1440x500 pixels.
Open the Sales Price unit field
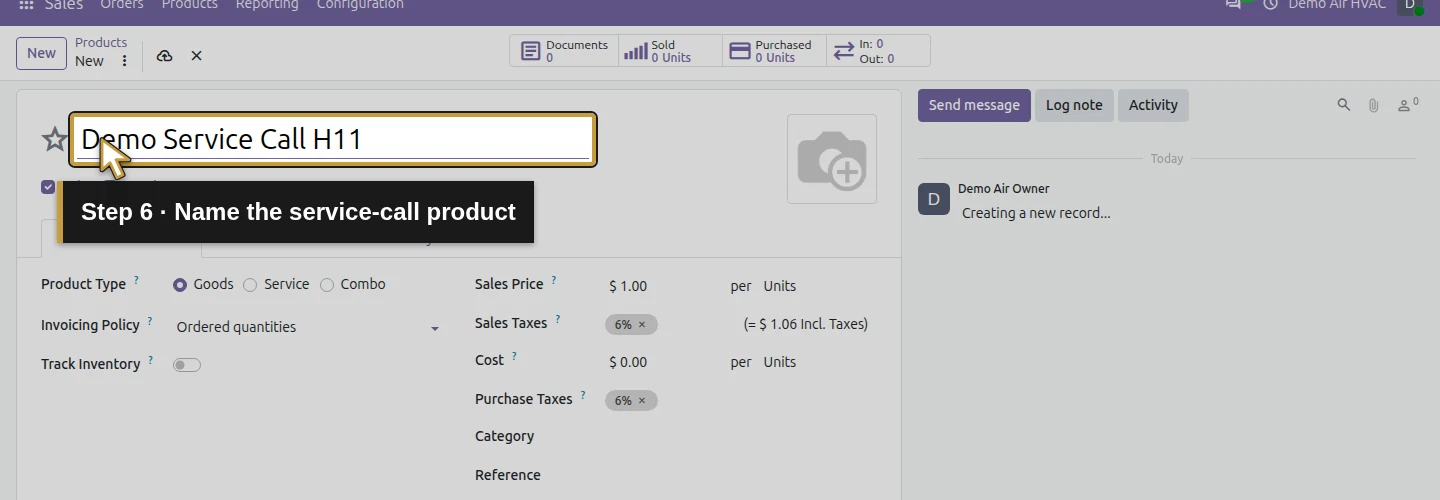click(780, 286)
